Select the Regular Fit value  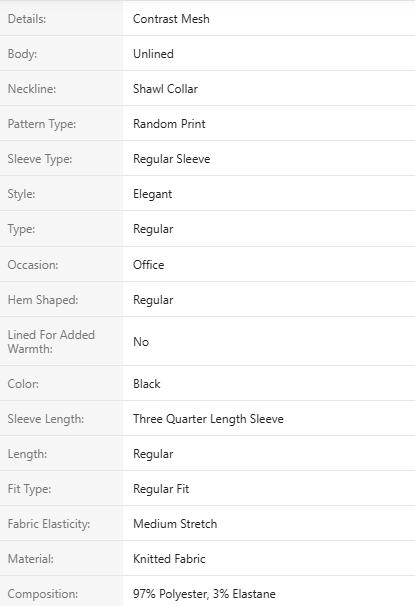[161, 489]
